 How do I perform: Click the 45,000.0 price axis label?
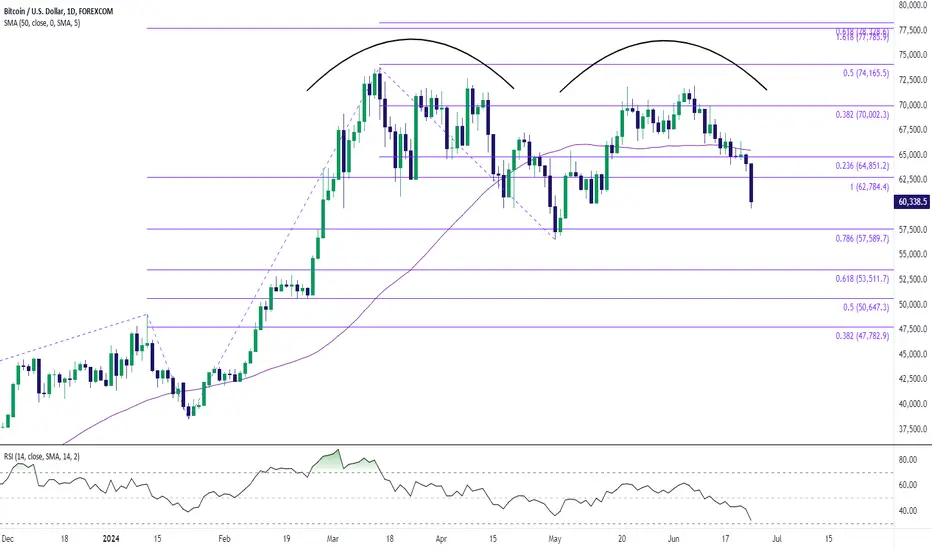point(913,354)
